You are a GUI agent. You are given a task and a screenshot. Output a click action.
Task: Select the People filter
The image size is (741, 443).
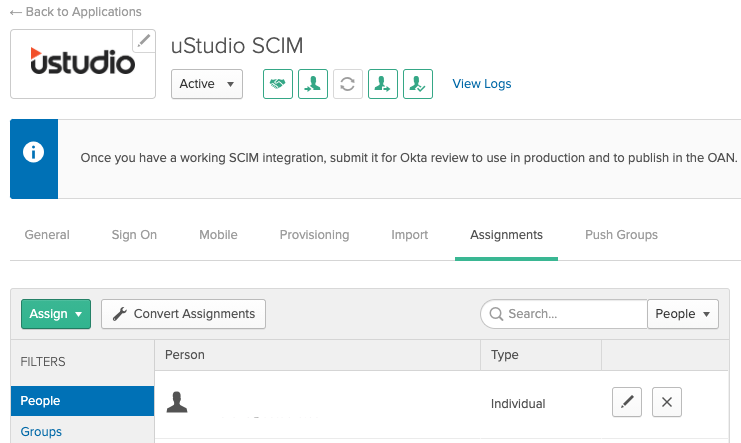click(x=82, y=401)
